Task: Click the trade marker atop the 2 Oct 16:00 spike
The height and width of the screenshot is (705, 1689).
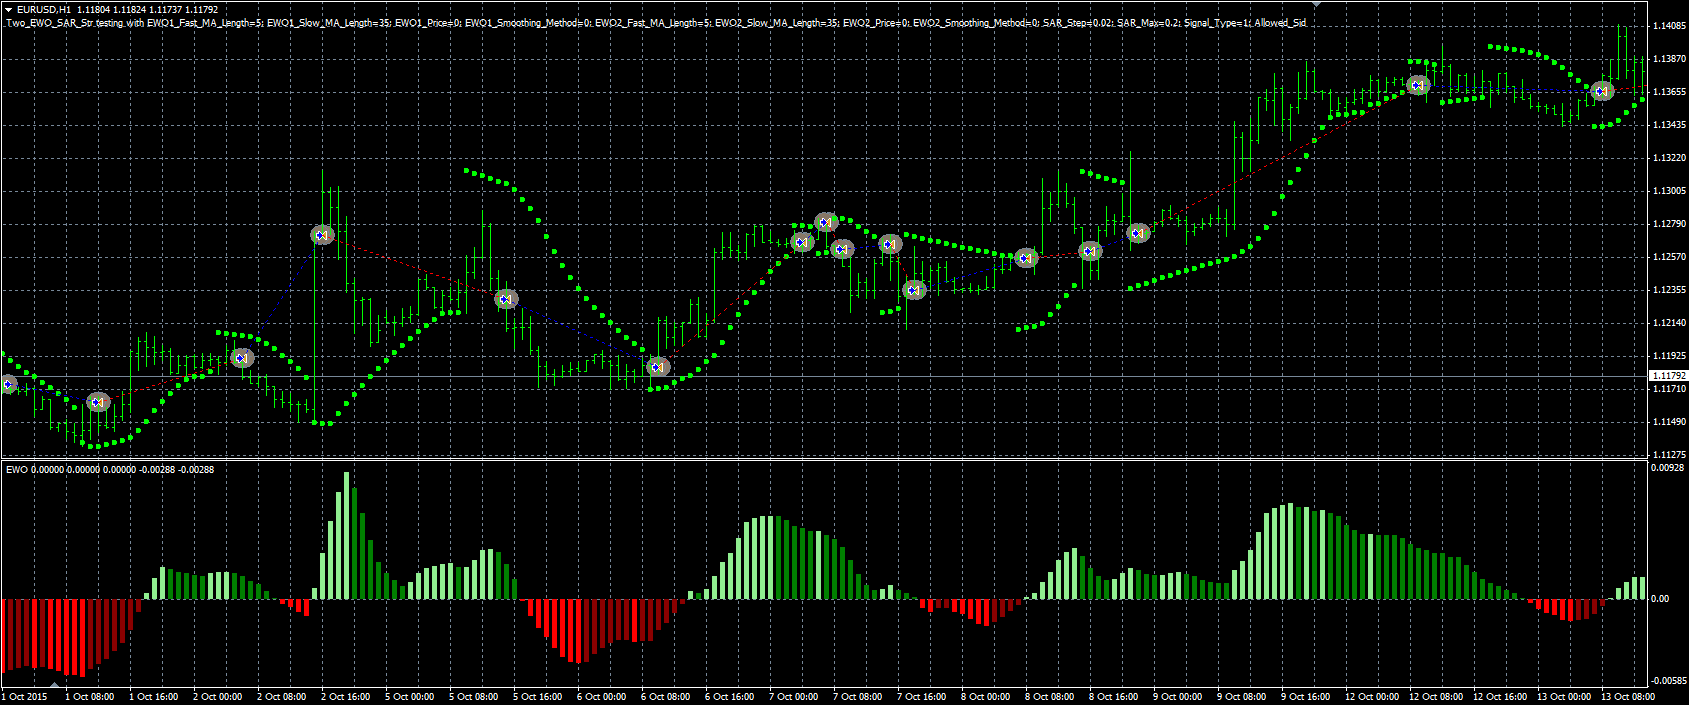Action: (x=322, y=235)
